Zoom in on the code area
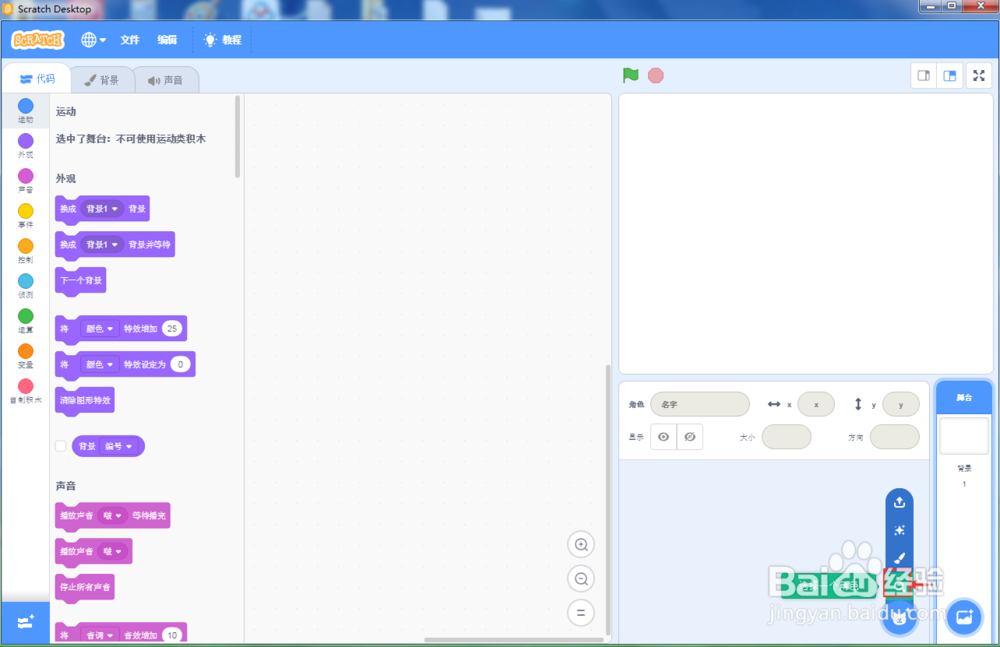Screen dimensions: 1000x647 [581, 544]
